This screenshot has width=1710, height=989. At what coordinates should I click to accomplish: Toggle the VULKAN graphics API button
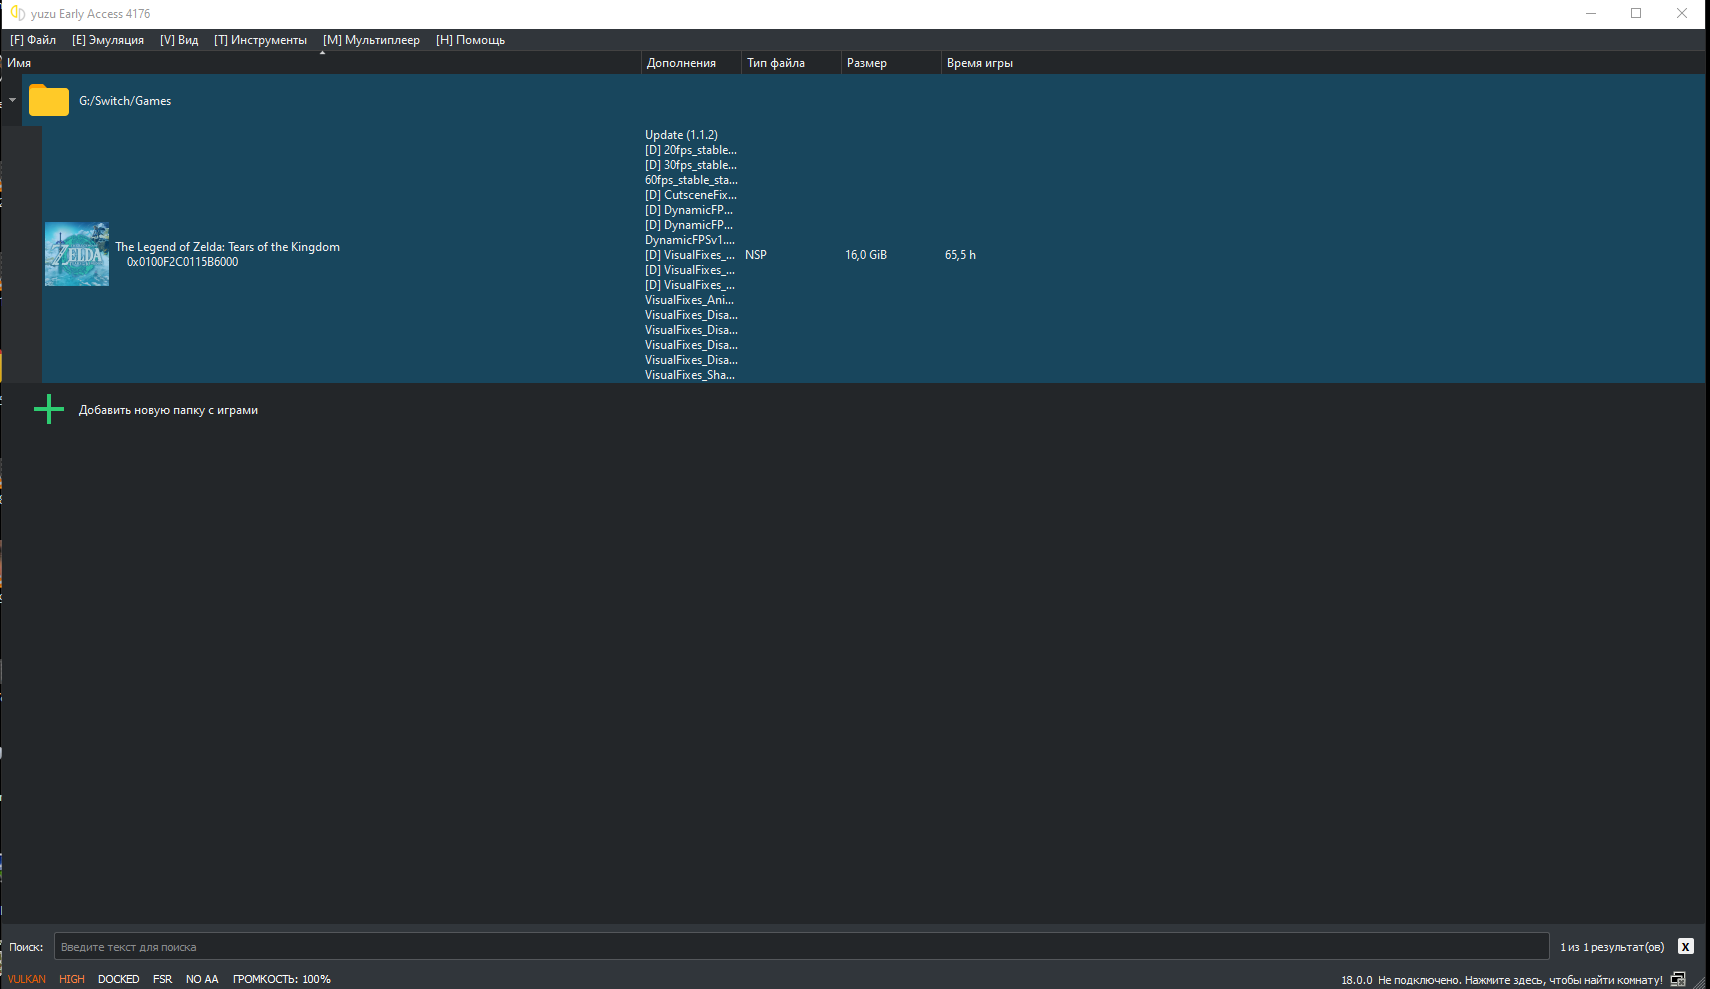[x=27, y=979]
